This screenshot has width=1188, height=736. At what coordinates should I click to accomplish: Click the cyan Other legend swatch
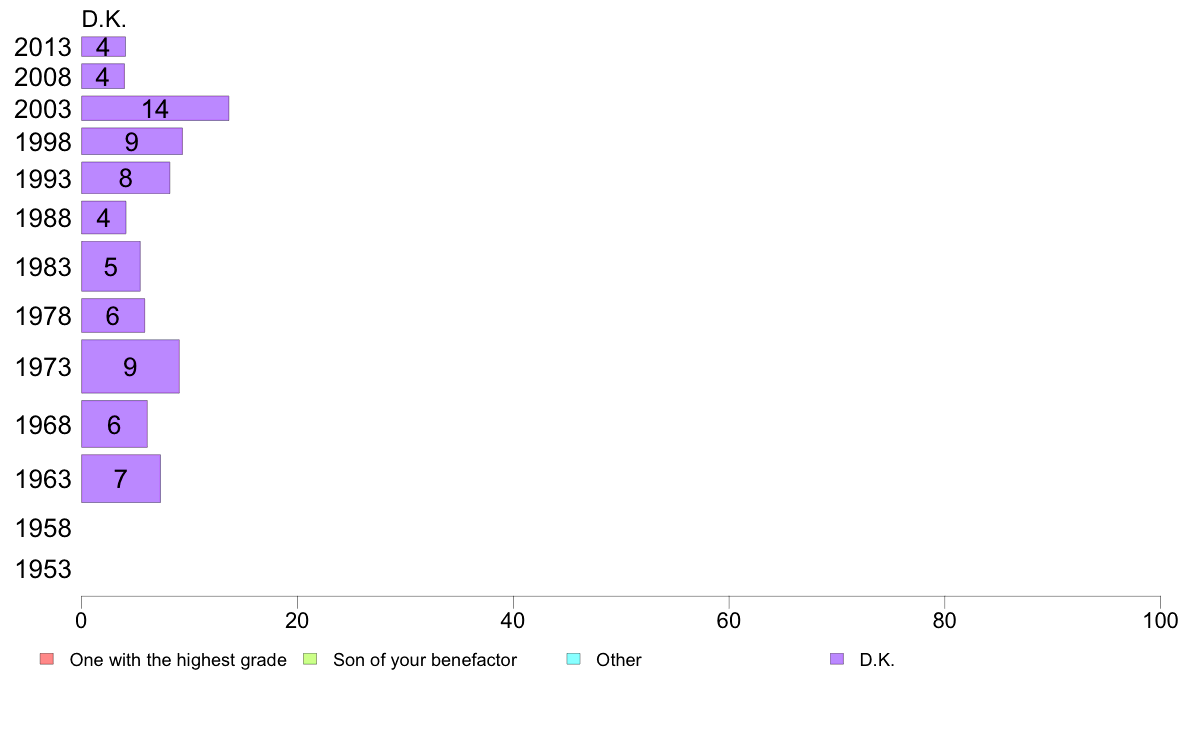pyautogui.click(x=574, y=659)
